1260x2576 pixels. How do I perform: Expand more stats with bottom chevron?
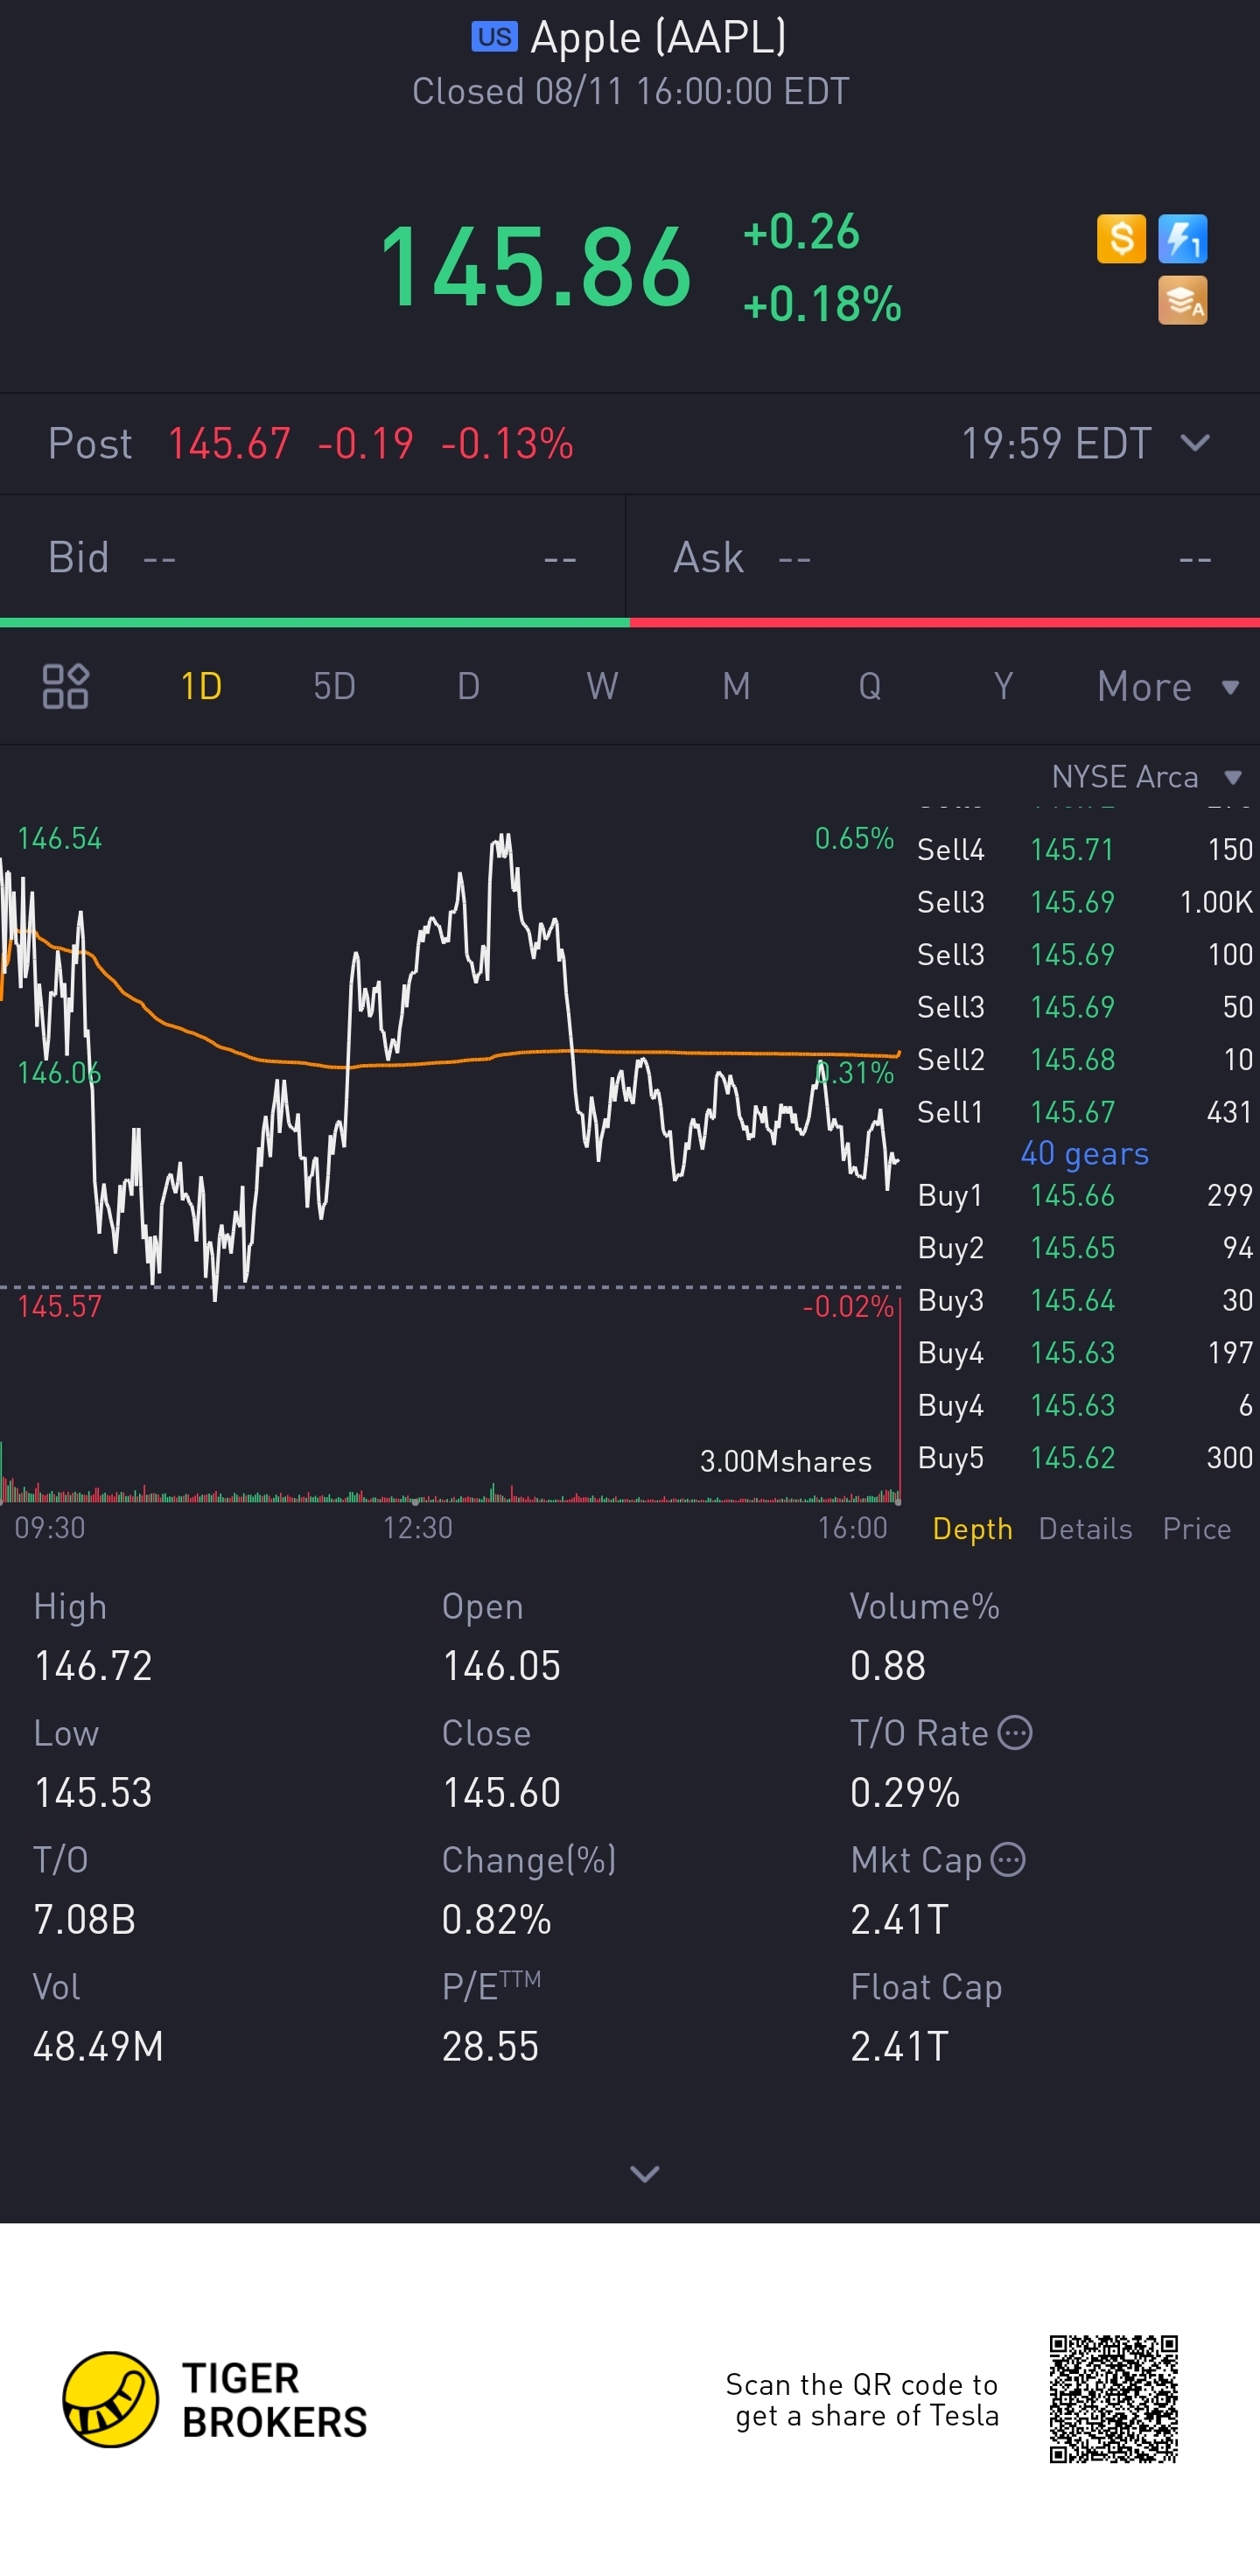tap(644, 2173)
